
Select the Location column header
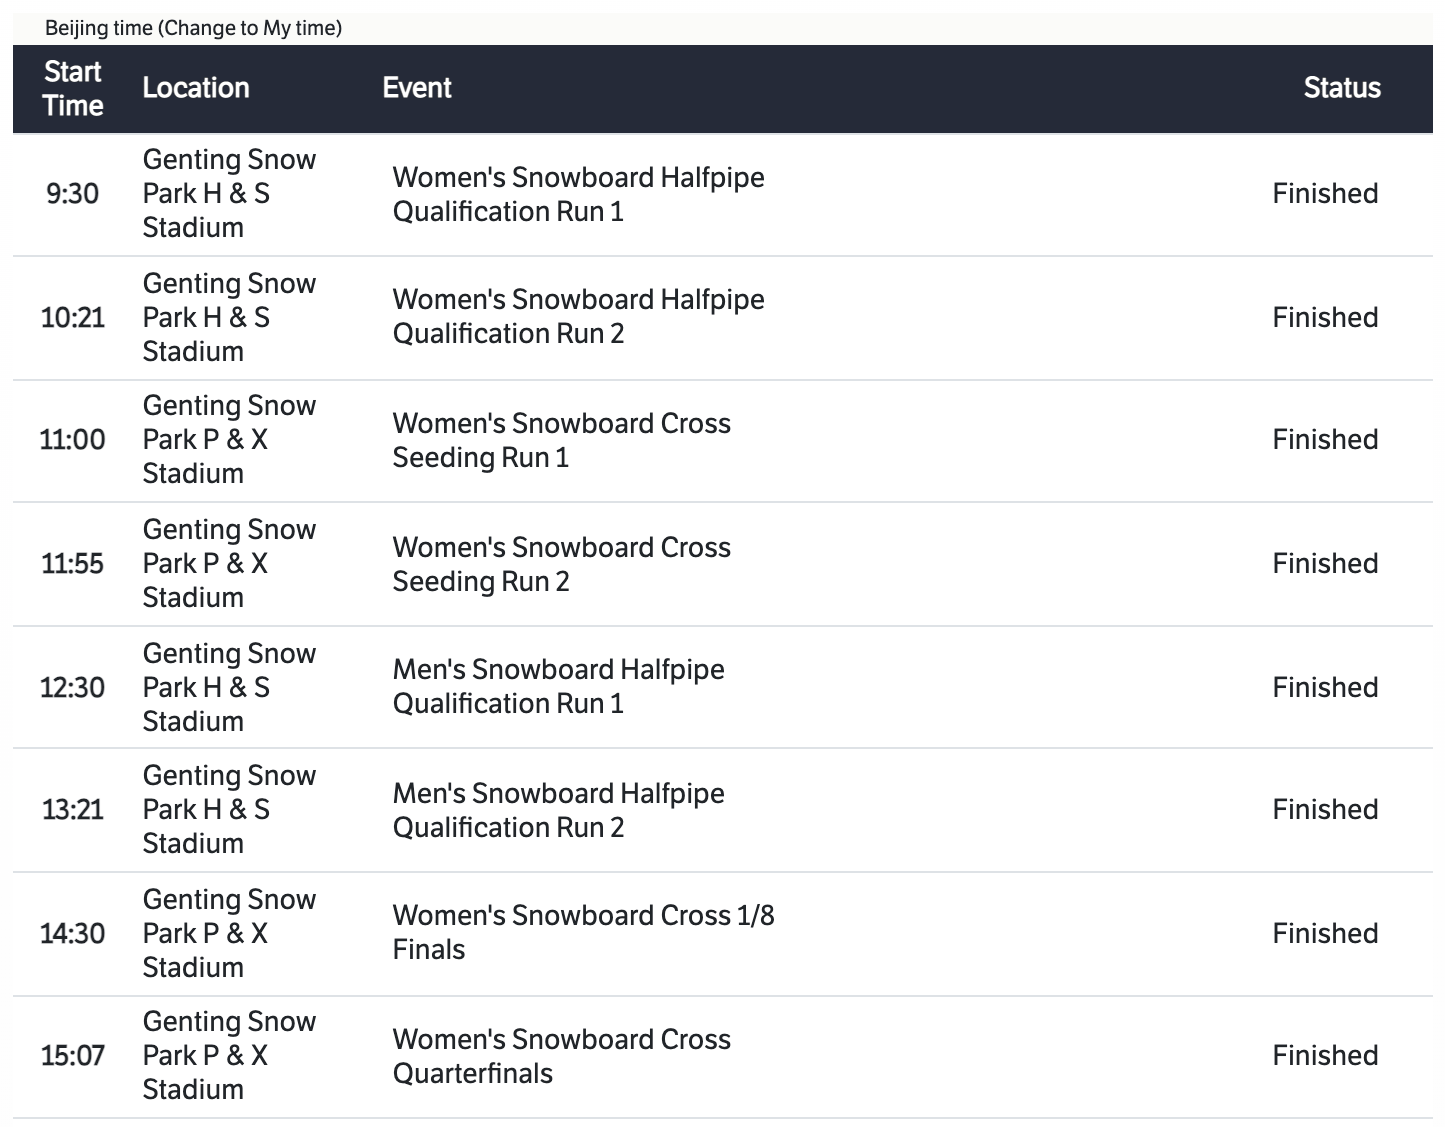click(196, 88)
